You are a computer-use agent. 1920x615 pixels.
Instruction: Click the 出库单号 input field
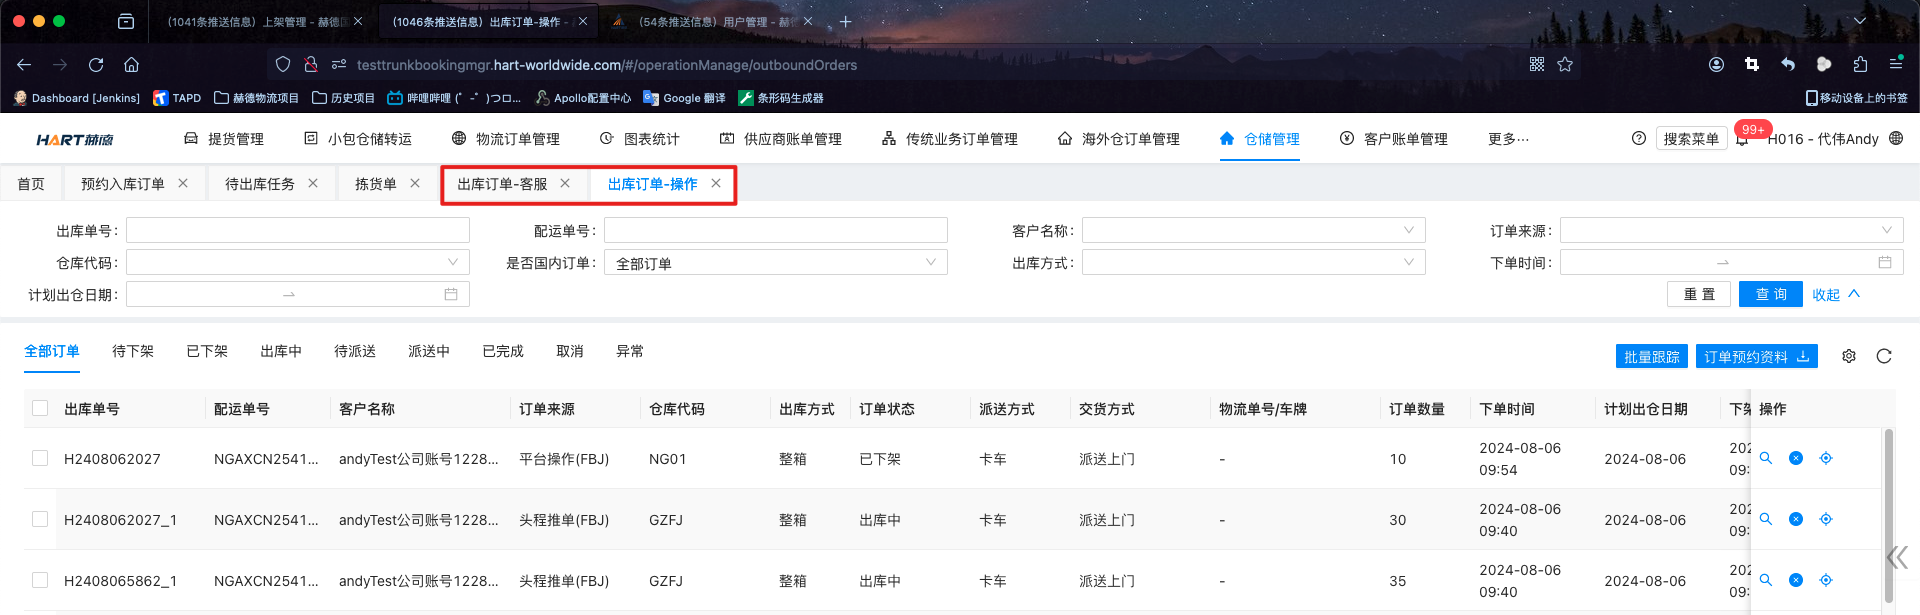coord(297,231)
